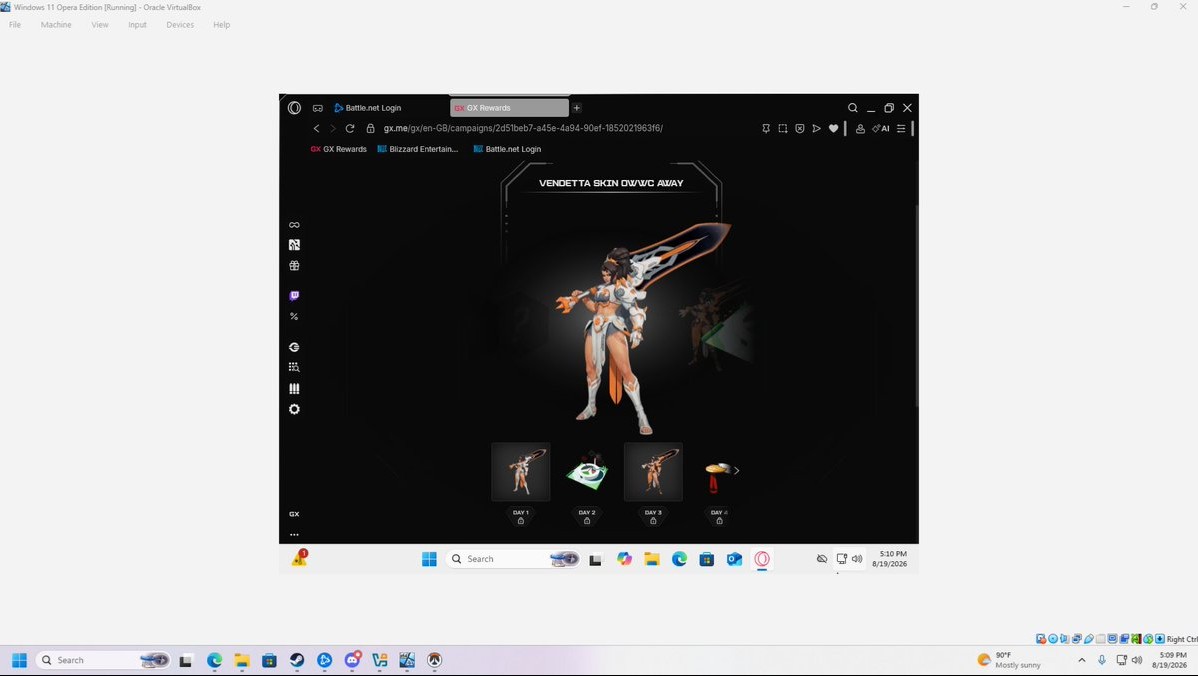The image size is (1198, 676).
Task: Select the Day 3 Vendetta skin thumbnail
Action: pos(653,471)
